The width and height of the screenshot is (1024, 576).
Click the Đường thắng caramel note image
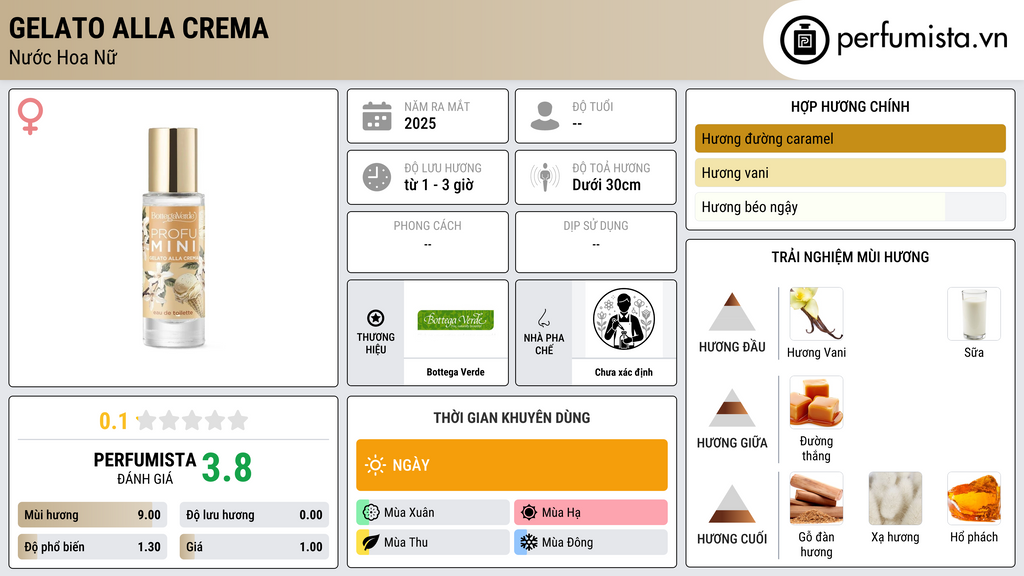pyautogui.click(x=816, y=402)
